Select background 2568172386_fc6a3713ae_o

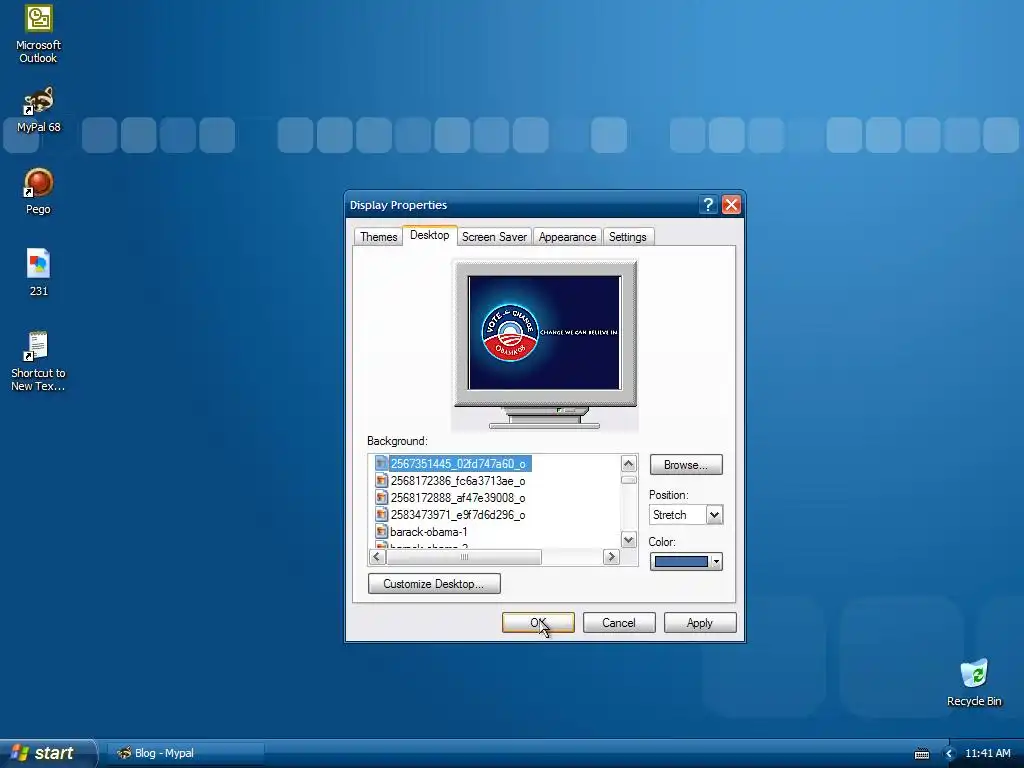pyautogui.click(x=458, y=481)
